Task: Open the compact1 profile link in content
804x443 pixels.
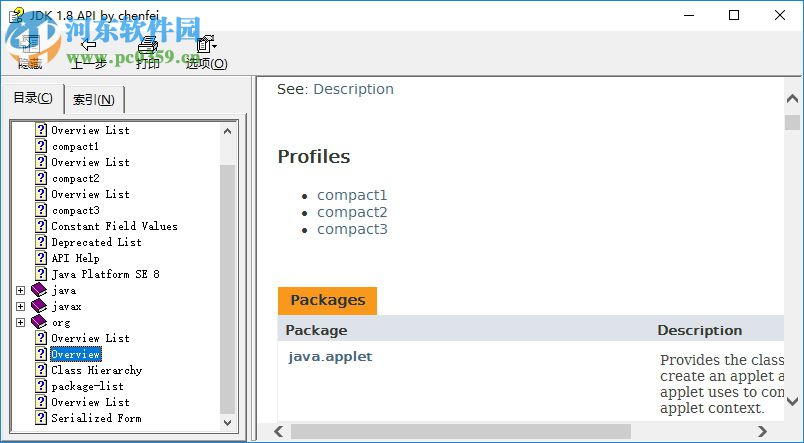Action: pos(352,195)
